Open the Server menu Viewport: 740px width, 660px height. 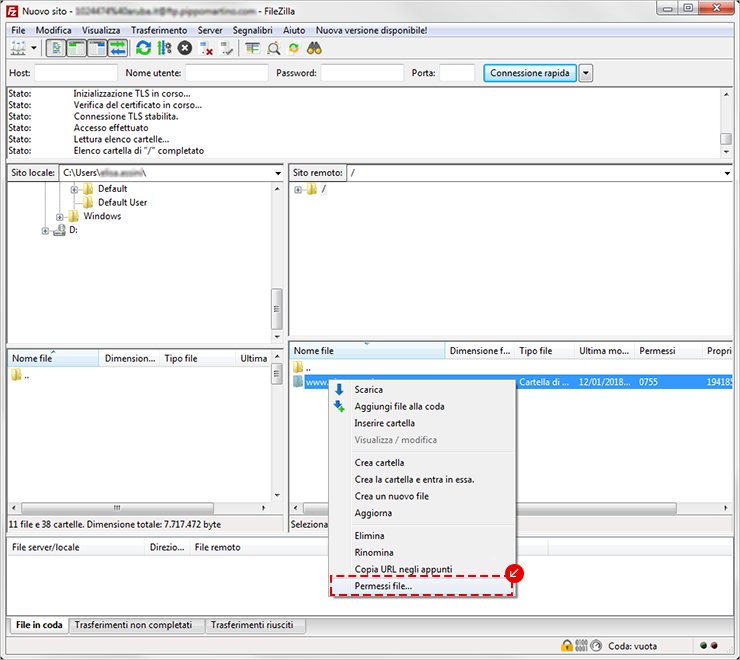click(x=210, y=30)
